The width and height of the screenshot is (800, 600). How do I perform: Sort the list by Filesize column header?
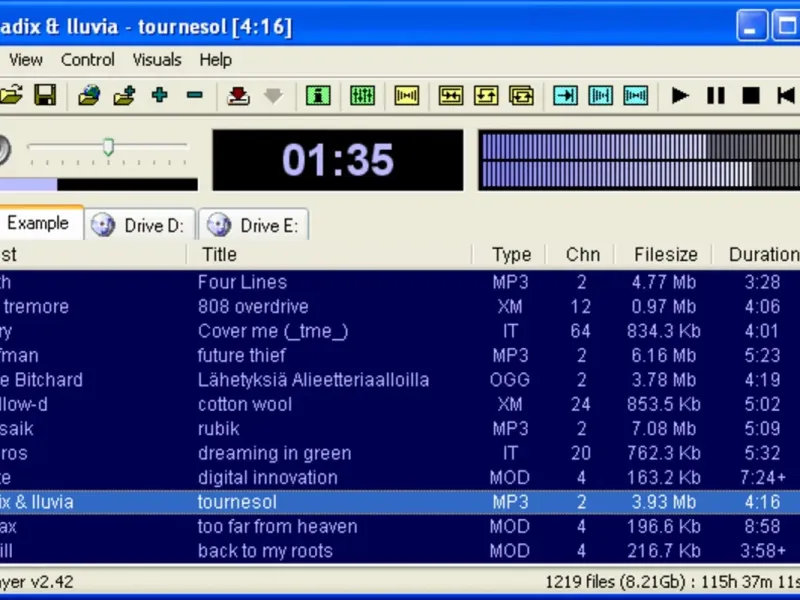(664, 255)
